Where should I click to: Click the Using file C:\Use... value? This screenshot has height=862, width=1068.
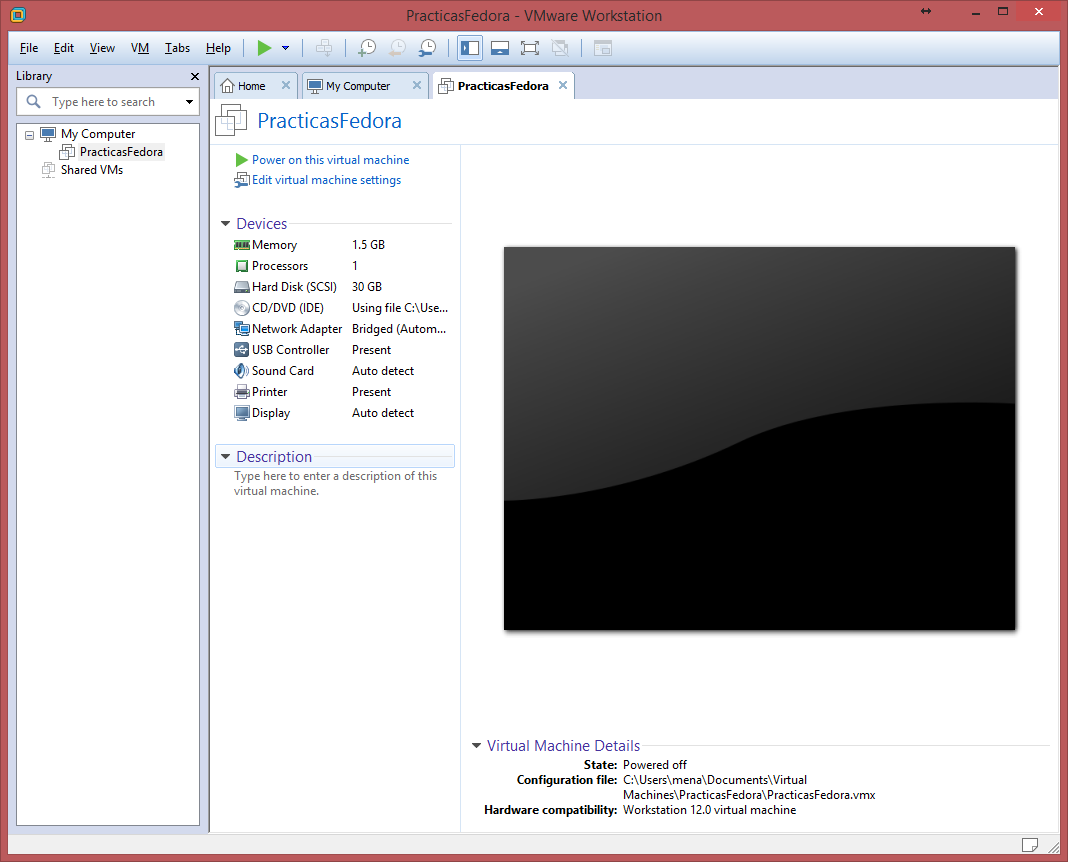point(400,308)
